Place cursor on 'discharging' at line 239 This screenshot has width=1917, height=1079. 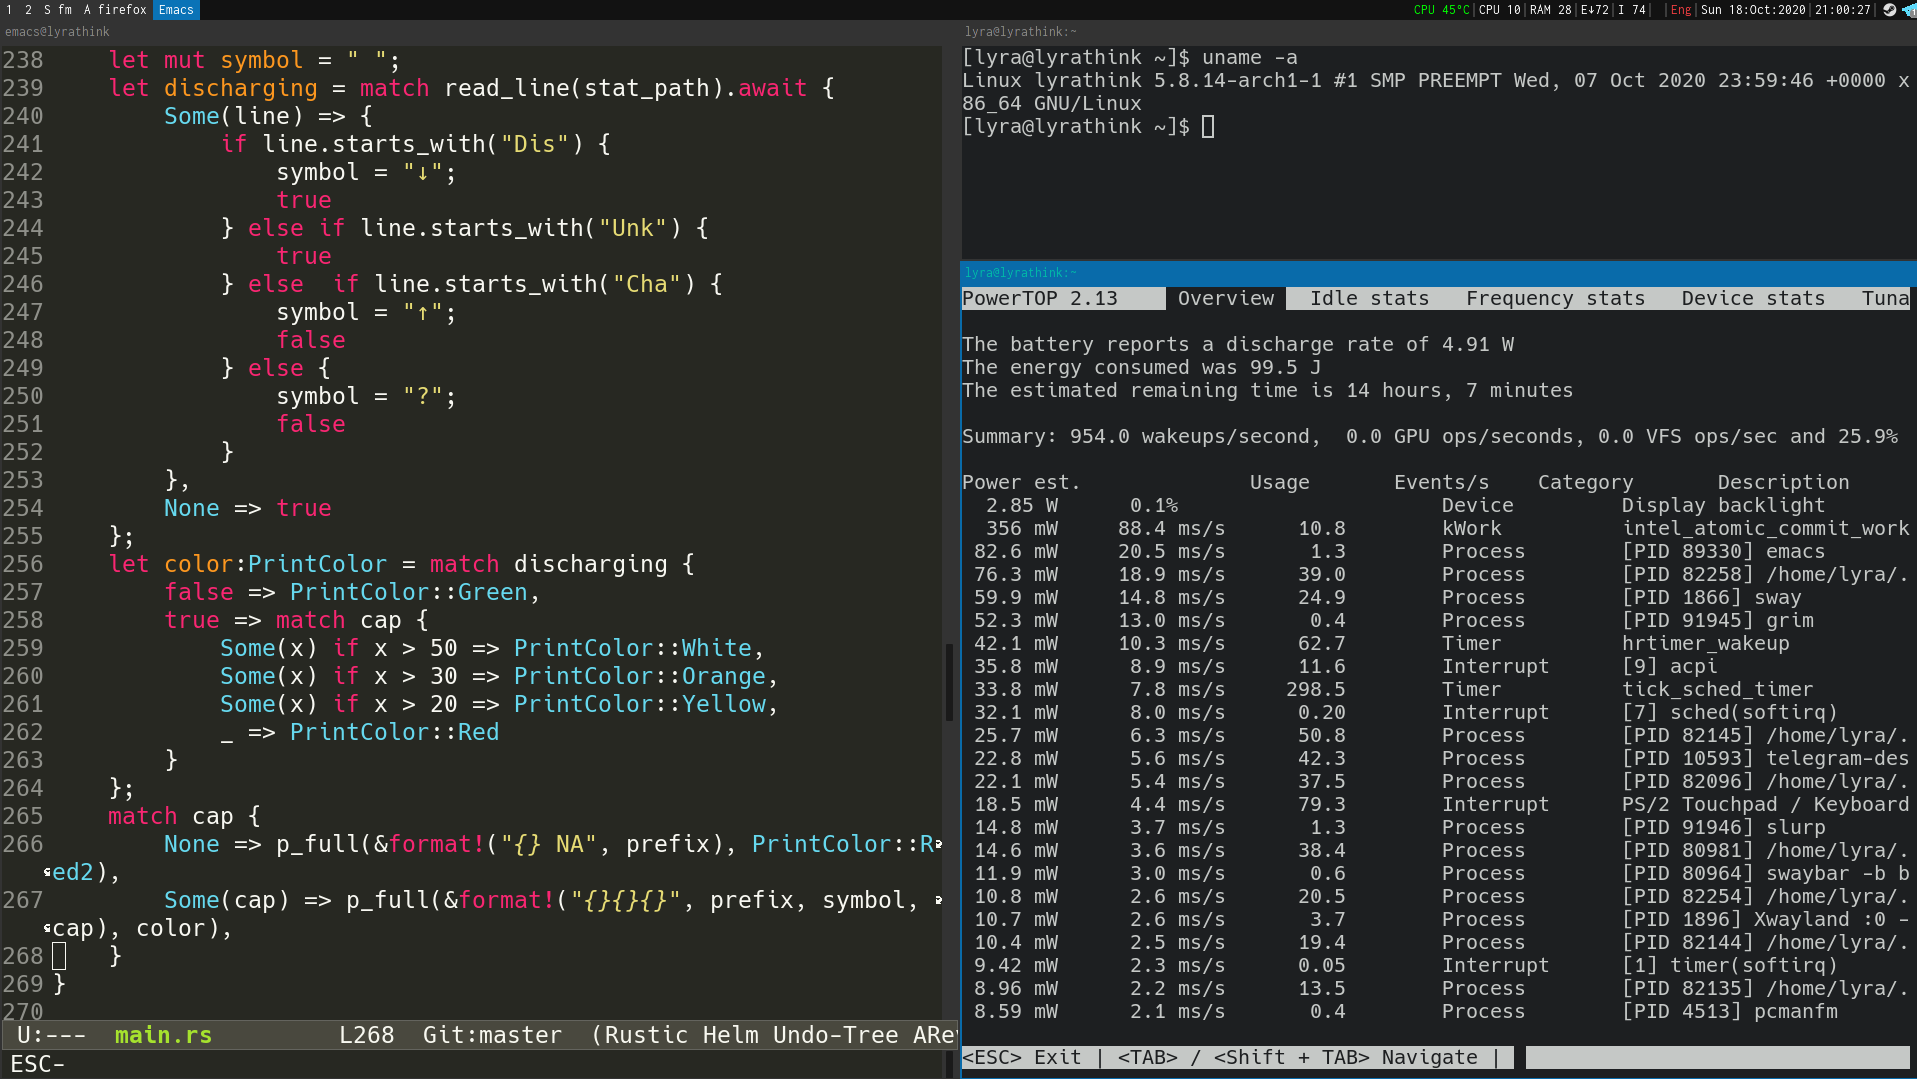pos(240,88)
